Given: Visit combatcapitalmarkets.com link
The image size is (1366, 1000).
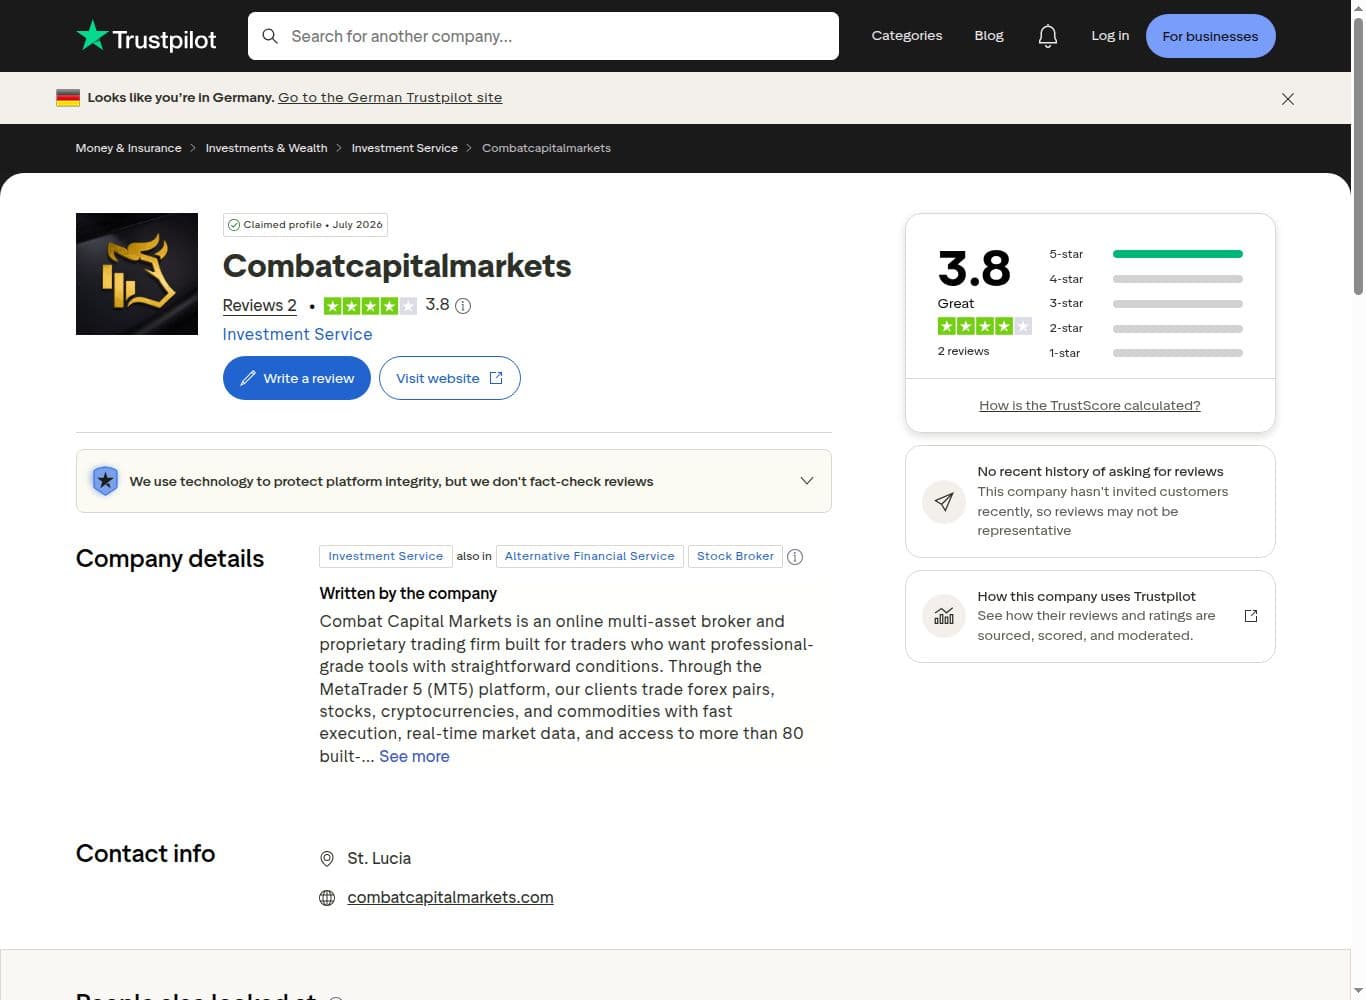Looking at the screenshot, I should tap(450, 898).
